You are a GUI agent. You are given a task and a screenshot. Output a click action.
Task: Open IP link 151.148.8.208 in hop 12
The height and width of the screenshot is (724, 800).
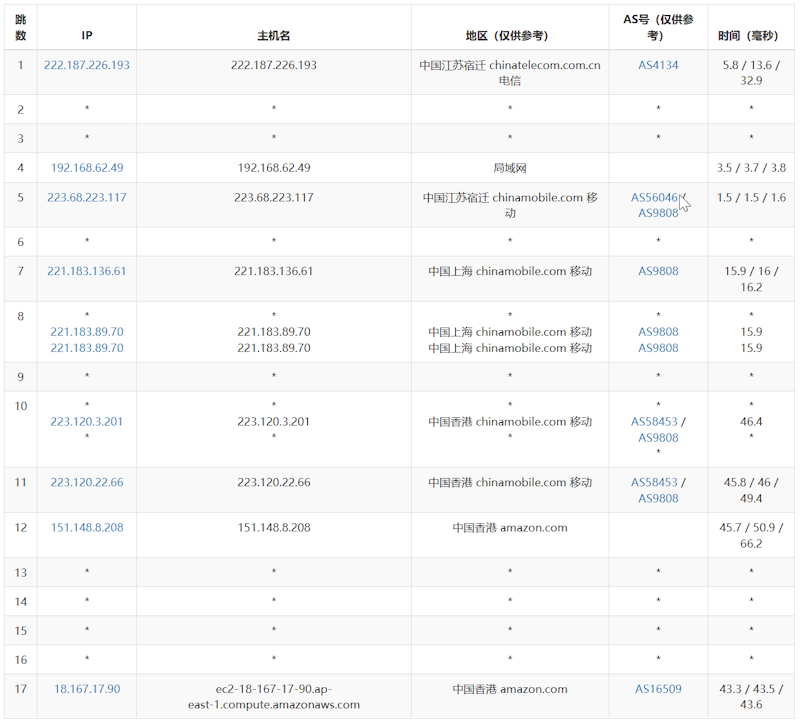[87, 527]
